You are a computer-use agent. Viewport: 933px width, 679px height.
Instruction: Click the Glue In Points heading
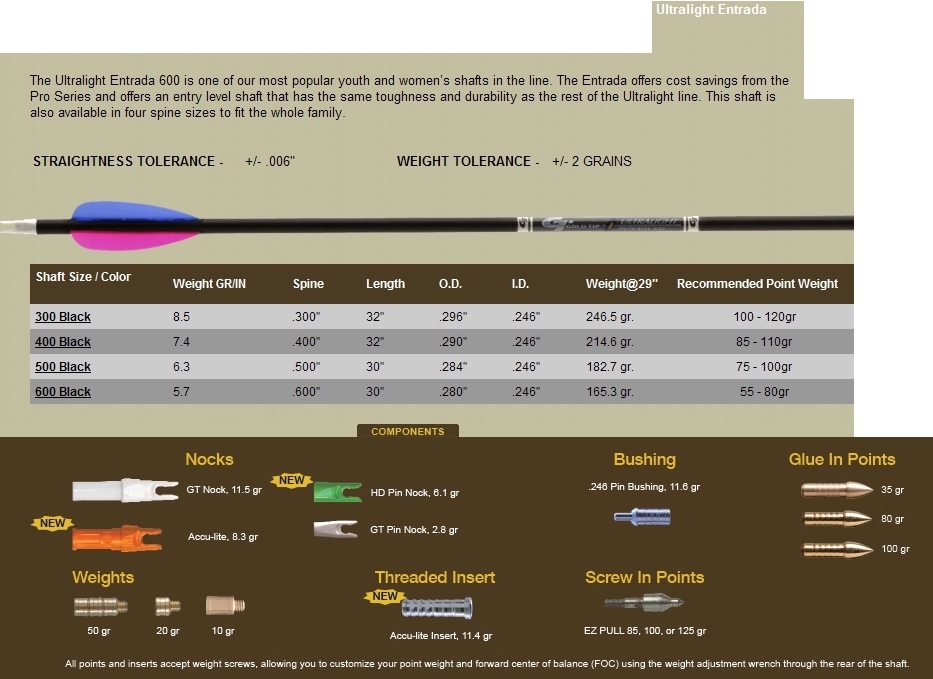tap(842, 459)
